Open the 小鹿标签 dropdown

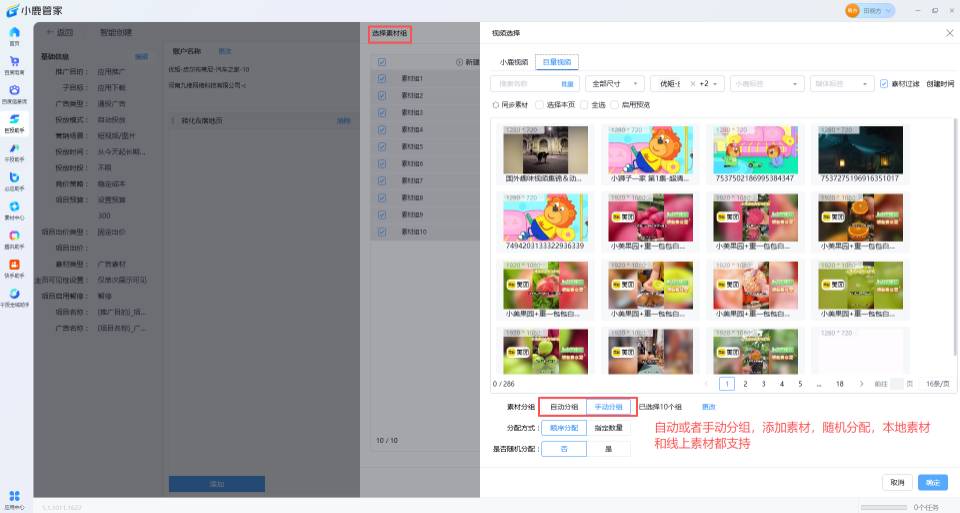(x=767, y=84)
